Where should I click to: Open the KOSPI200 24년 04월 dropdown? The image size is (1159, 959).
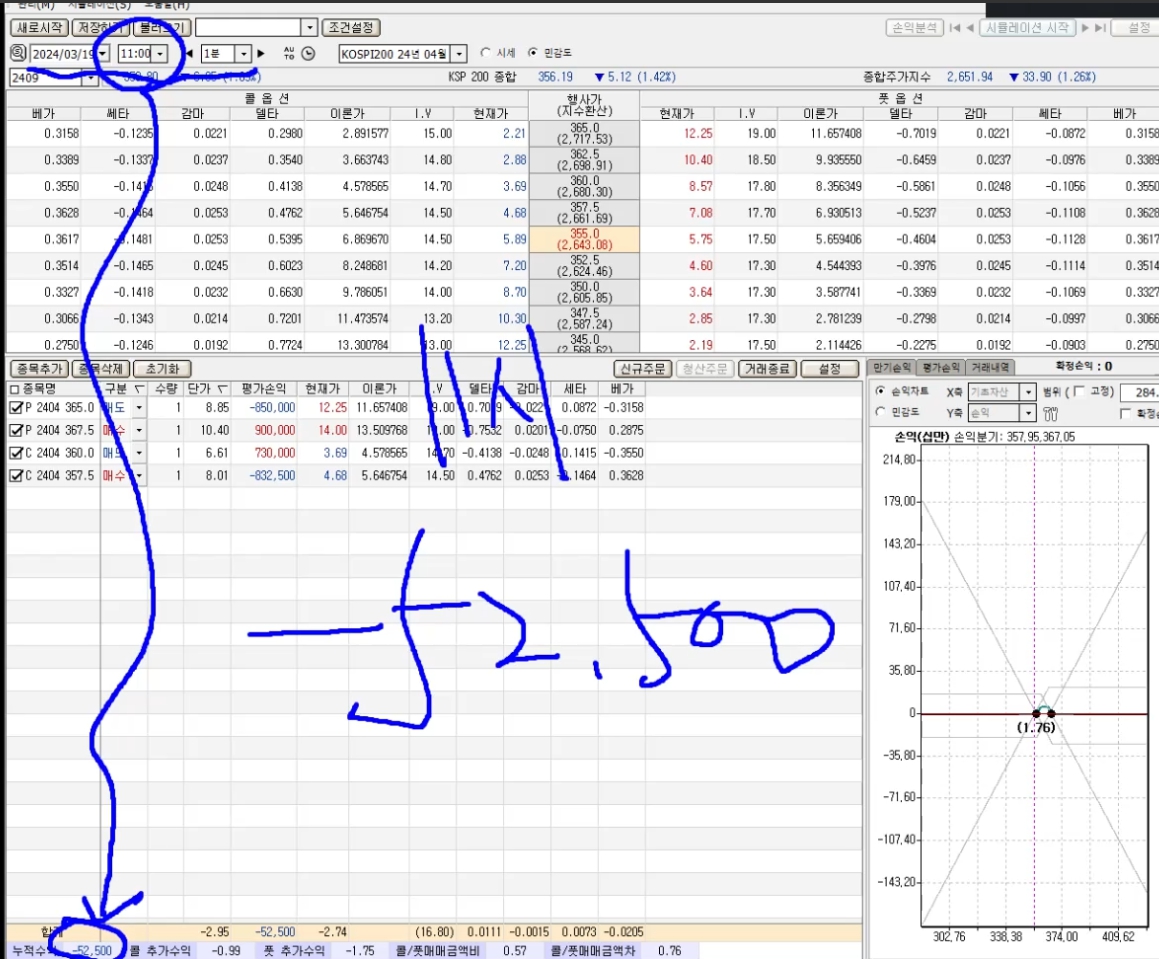point(459,54)
